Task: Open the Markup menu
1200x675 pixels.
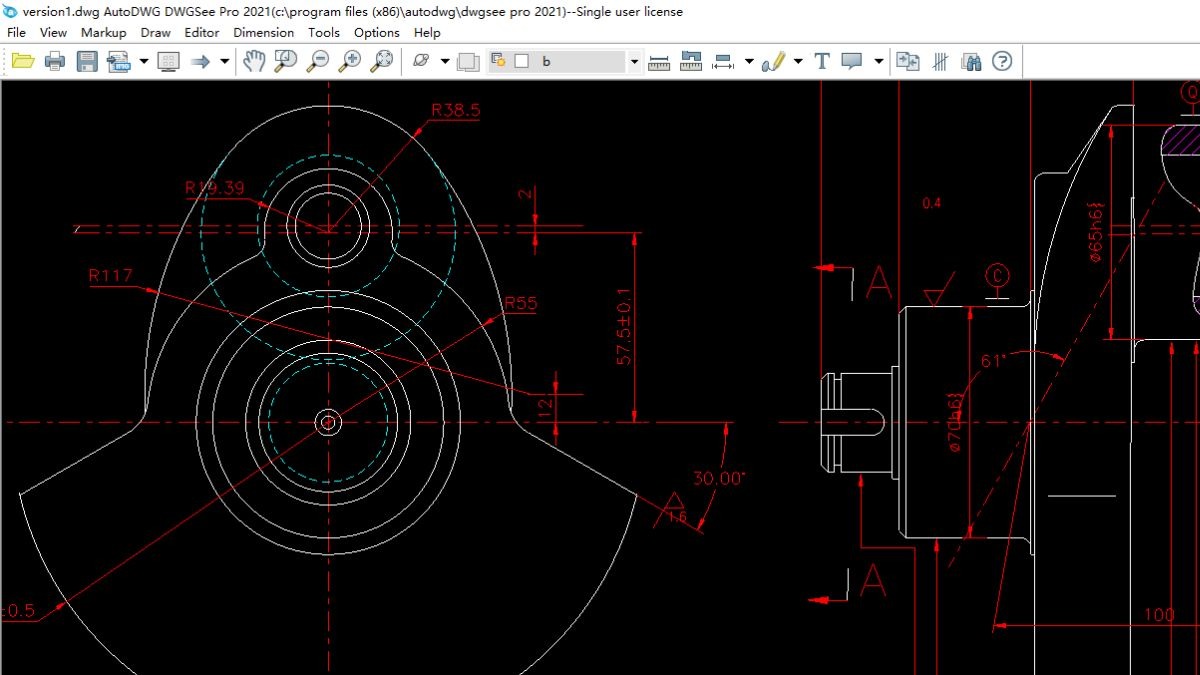Action: click(x=103, y=32)
